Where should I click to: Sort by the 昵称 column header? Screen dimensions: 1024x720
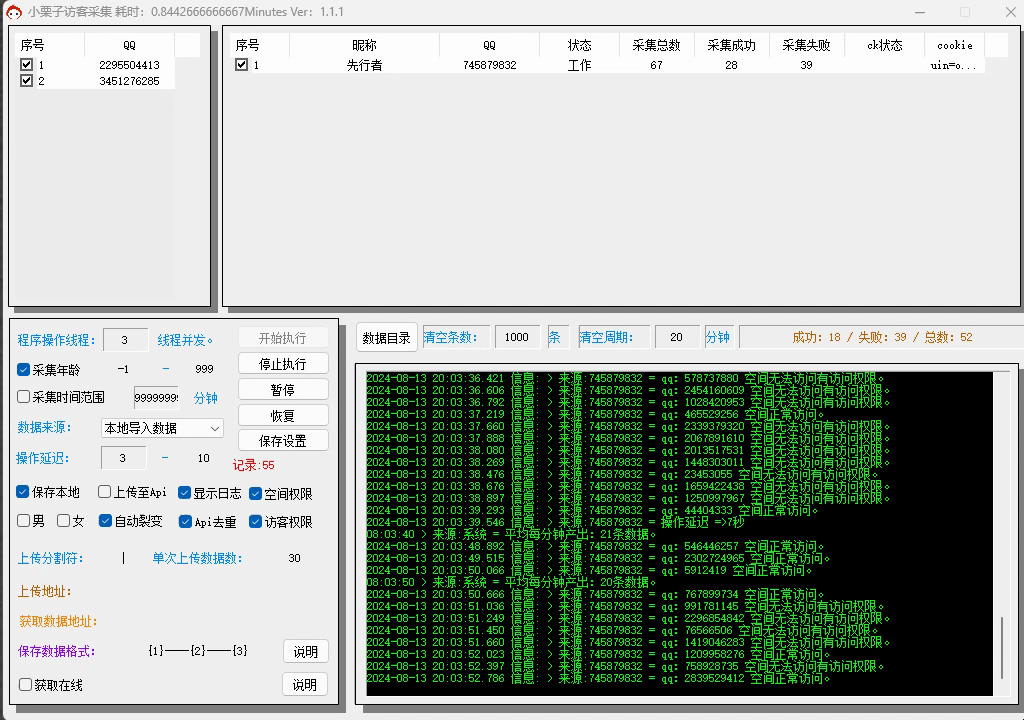[364, 45]
